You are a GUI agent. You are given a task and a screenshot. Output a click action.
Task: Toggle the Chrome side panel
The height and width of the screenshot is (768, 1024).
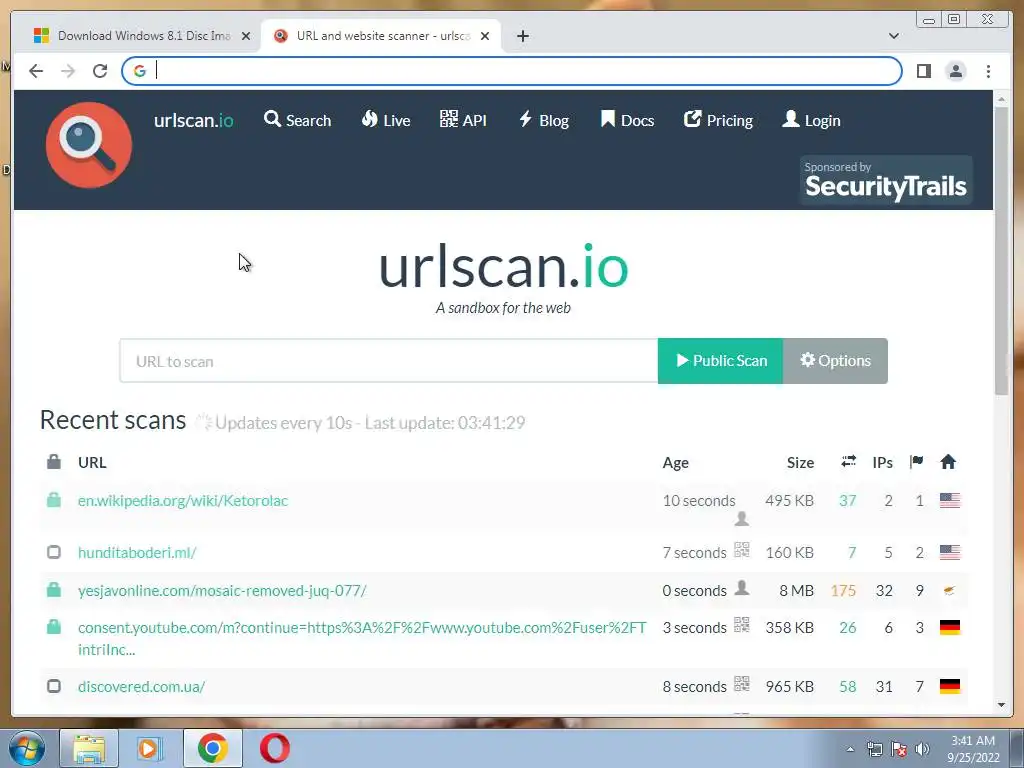coord(923,71)
